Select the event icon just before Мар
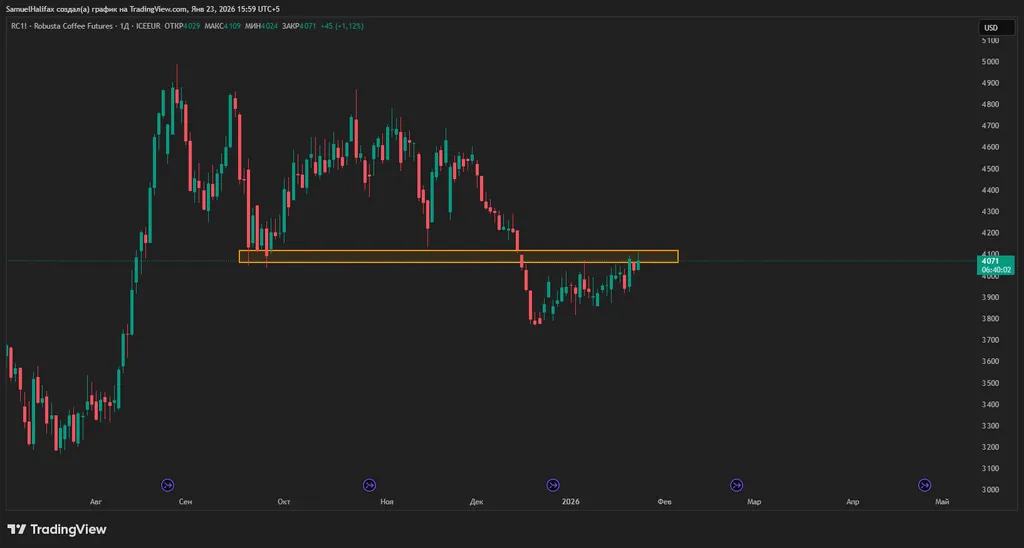 tap(736, 485)
